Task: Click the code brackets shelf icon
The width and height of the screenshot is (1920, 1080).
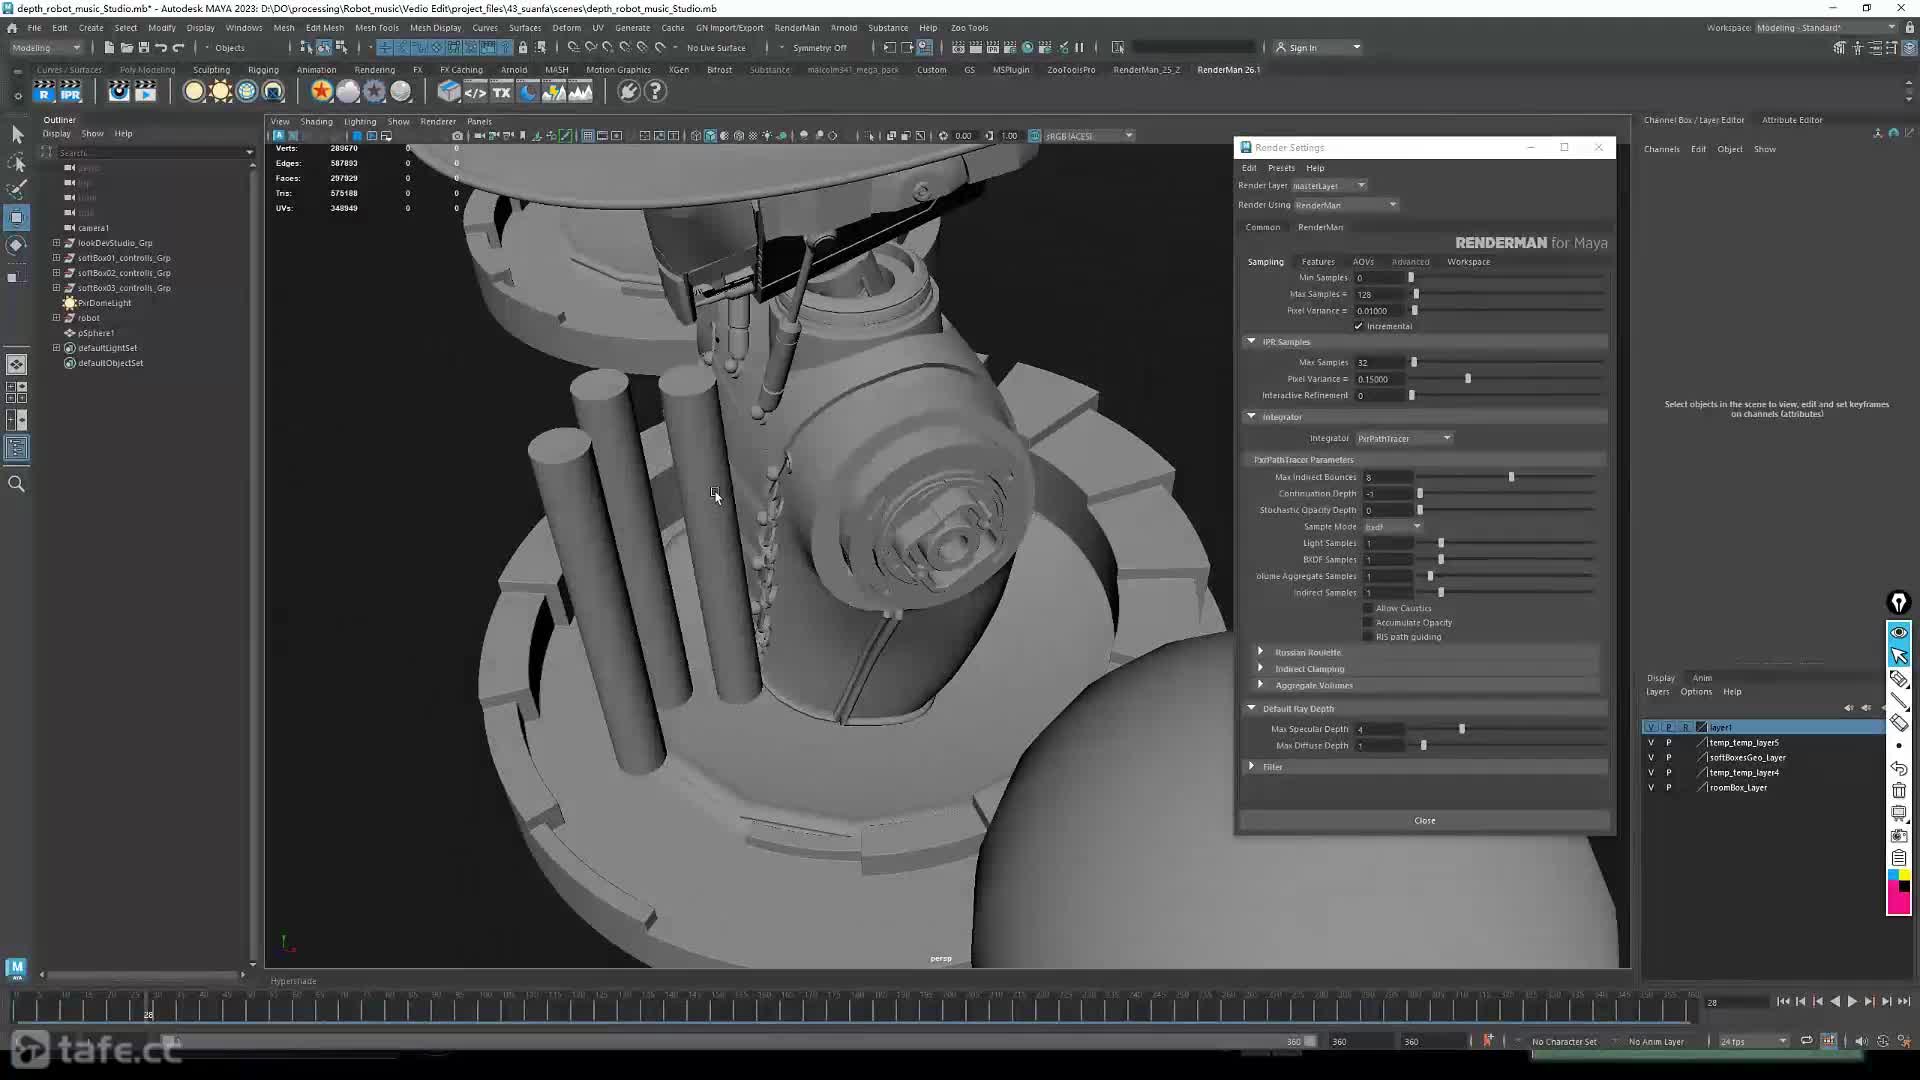Action: pos(475,92)
